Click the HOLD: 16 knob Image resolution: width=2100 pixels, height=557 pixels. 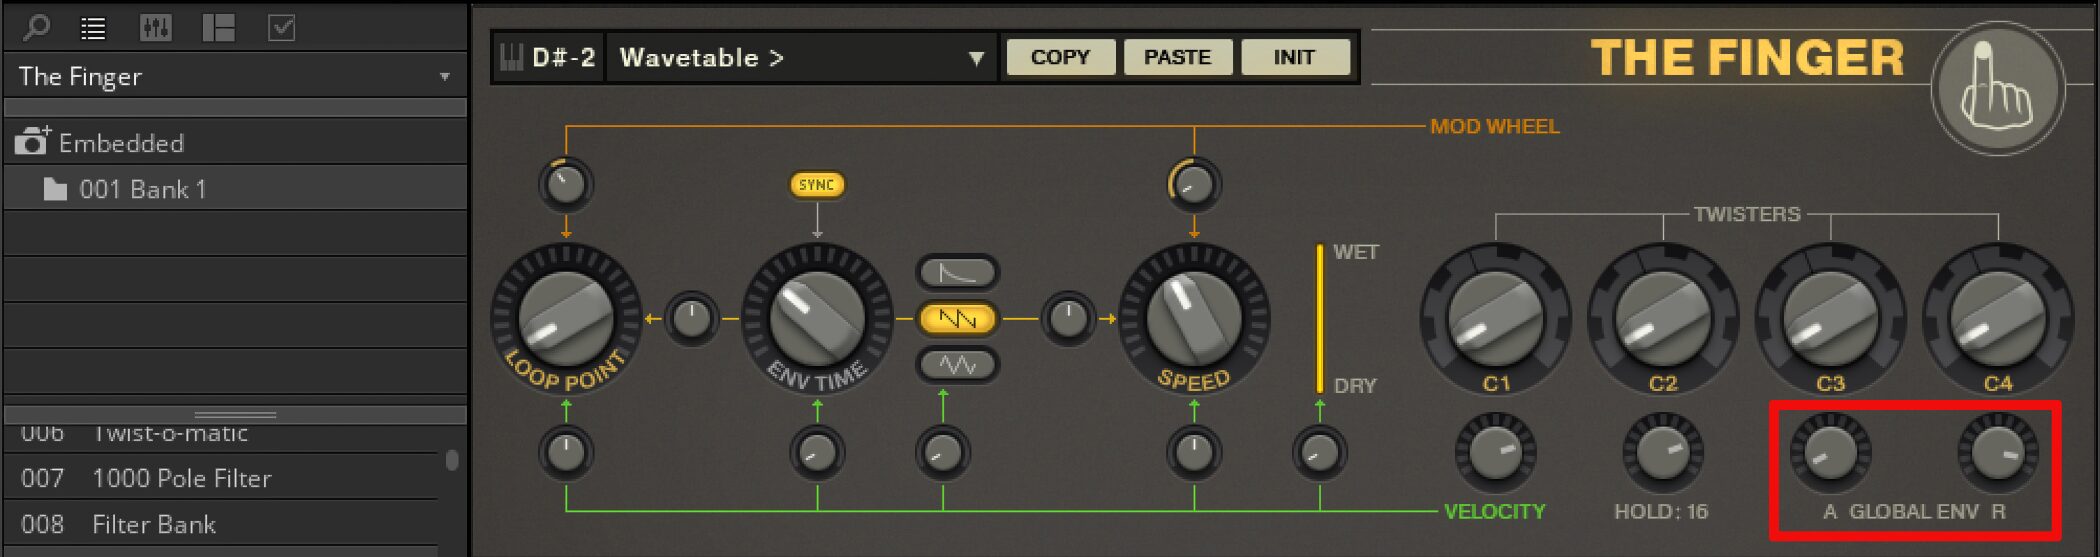(x=1663, y=453)
